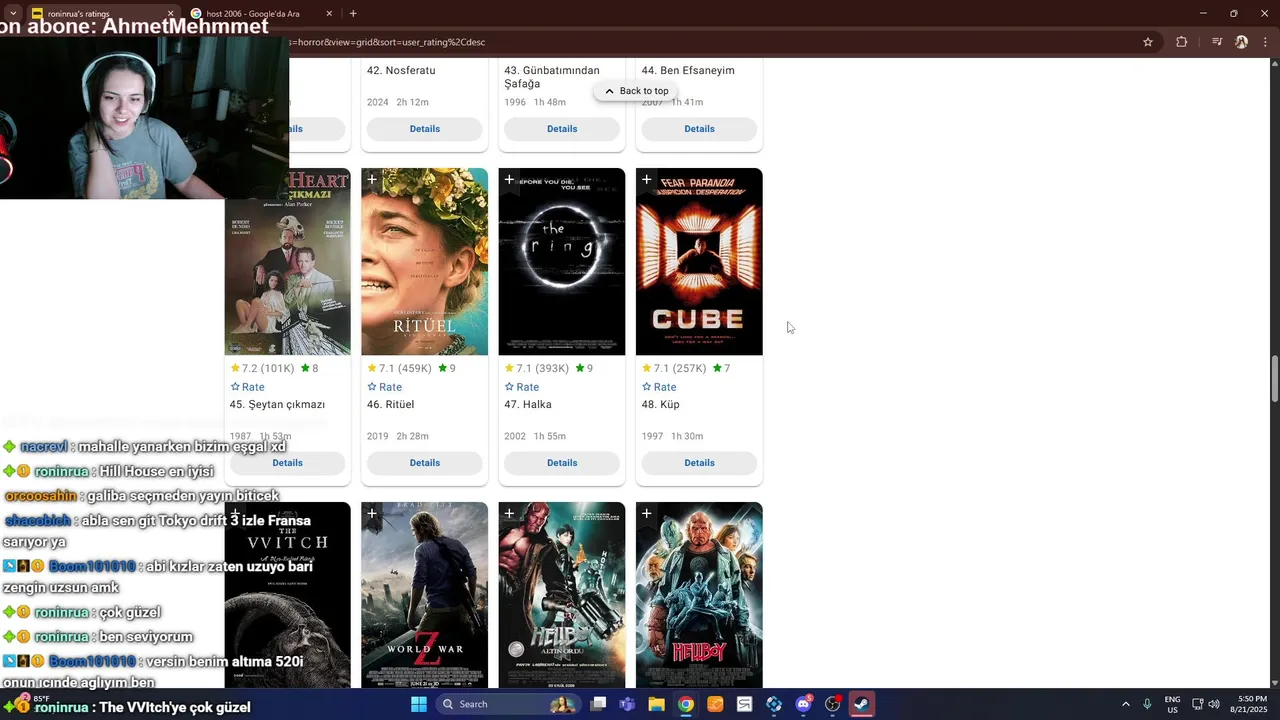1280x720 pixels.
Task: Click microphone icon in system tray
Action: [x=1147, y=704]
